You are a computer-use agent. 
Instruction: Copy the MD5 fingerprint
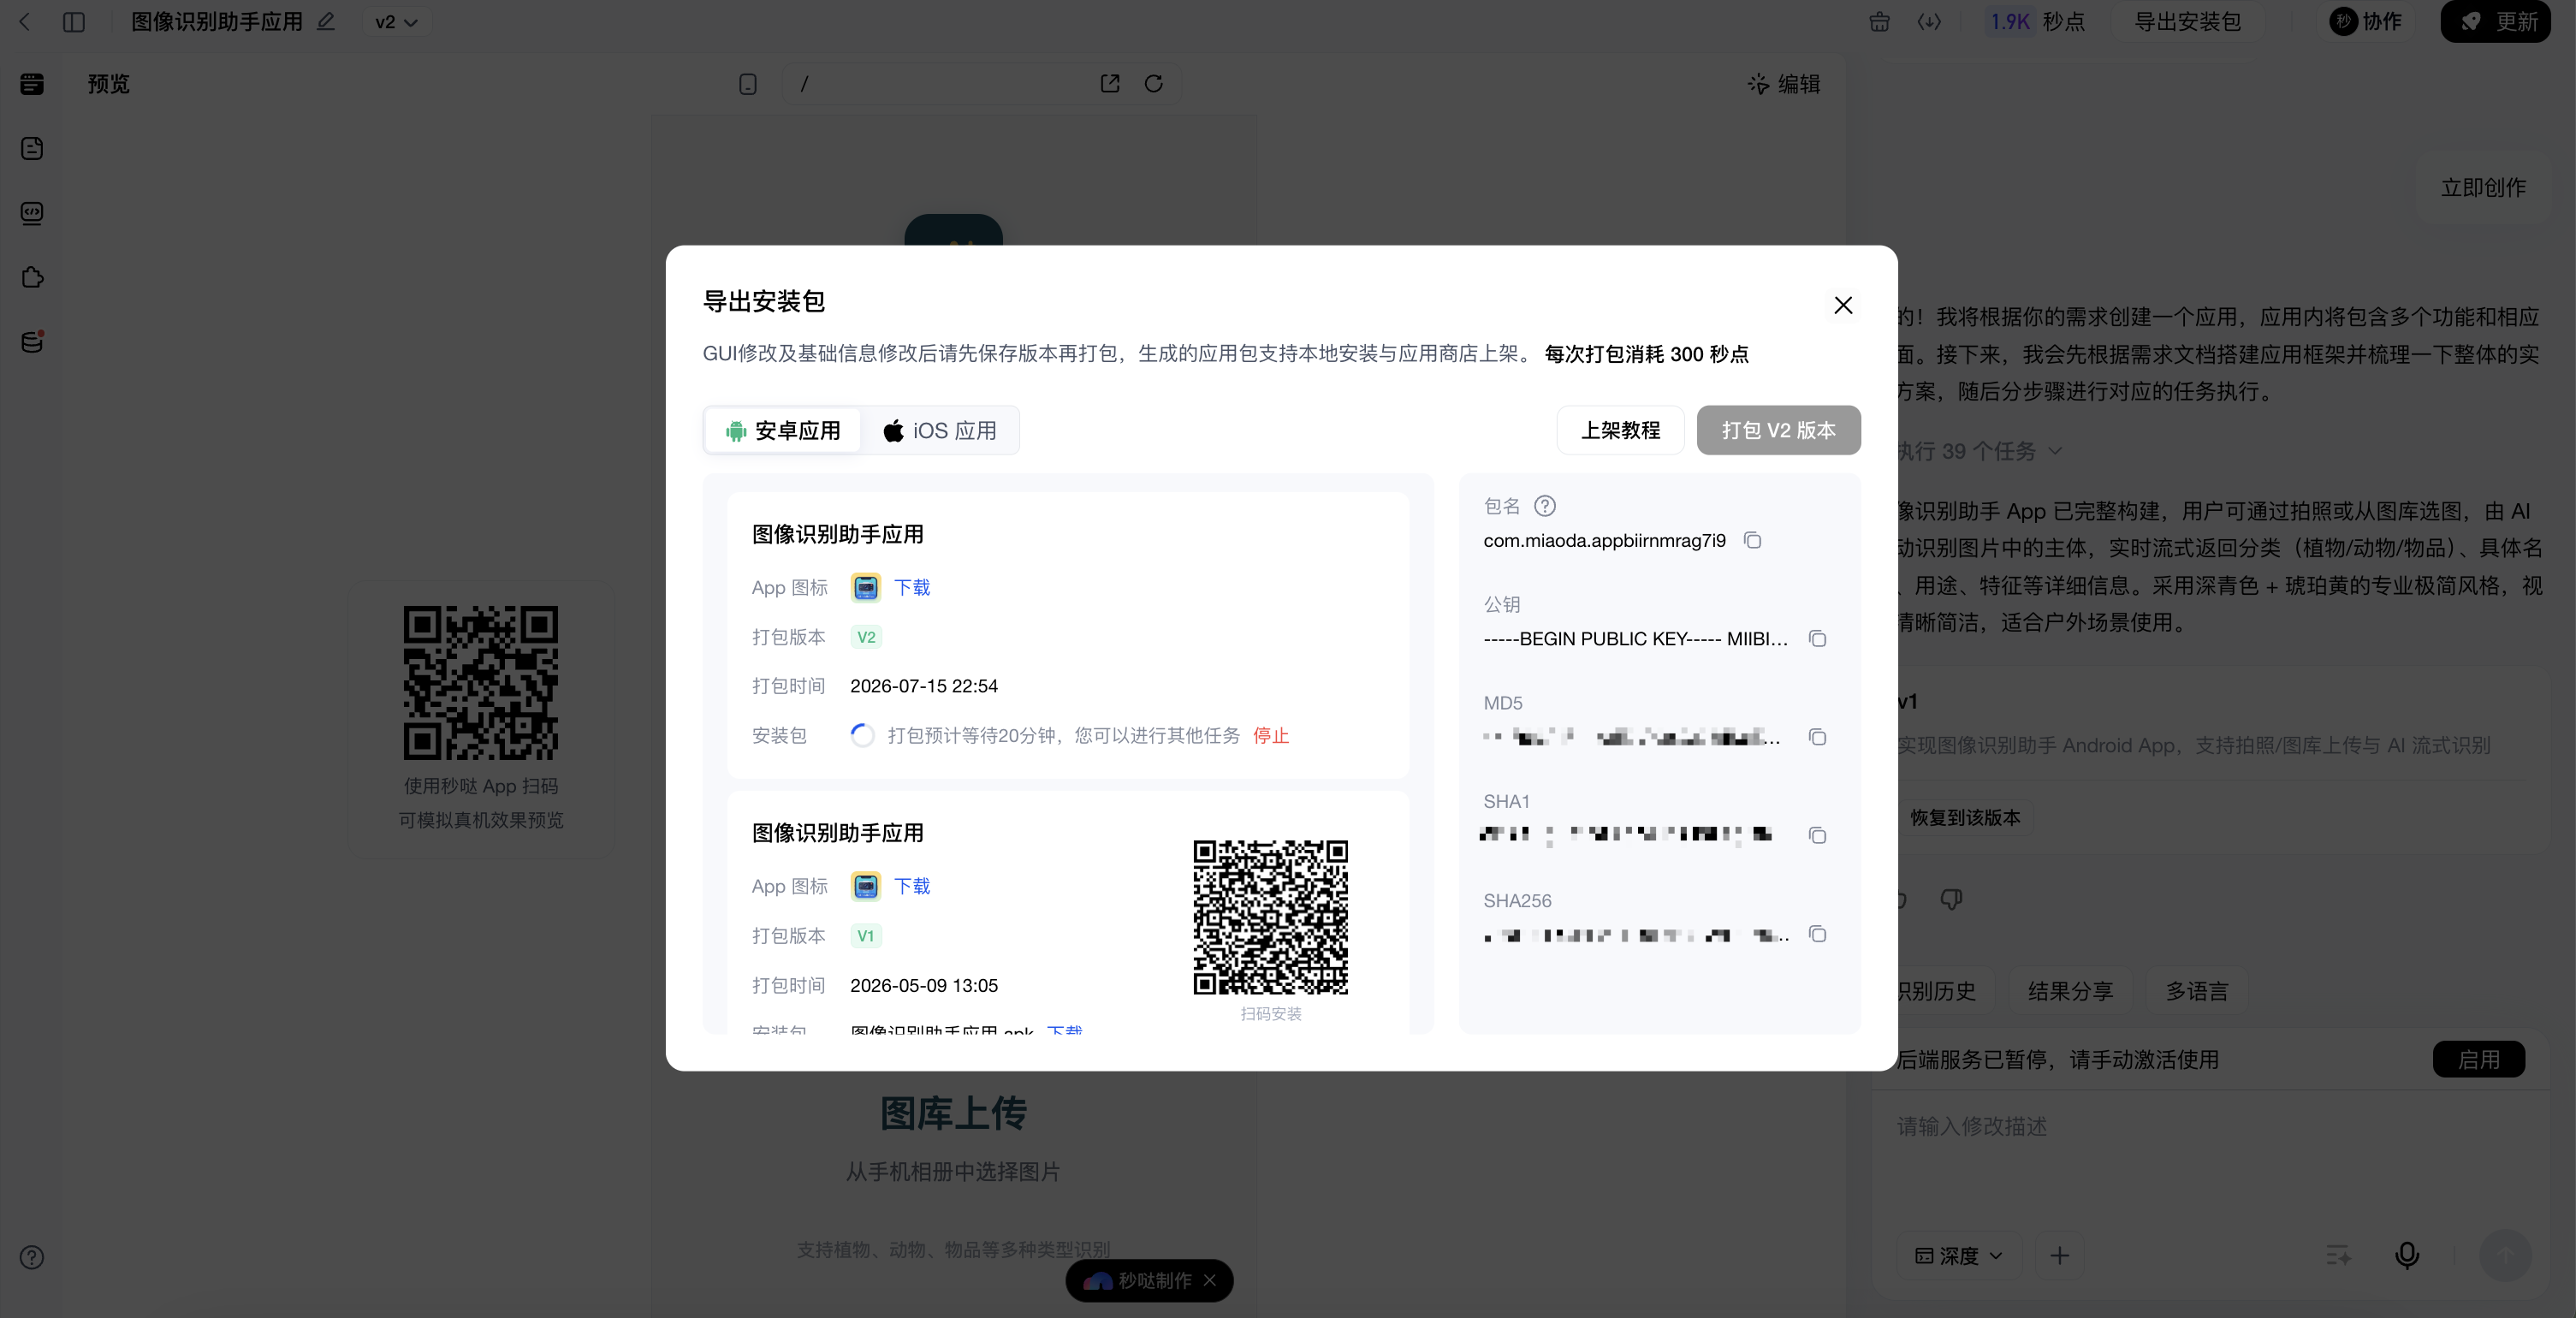point(1817,737)
